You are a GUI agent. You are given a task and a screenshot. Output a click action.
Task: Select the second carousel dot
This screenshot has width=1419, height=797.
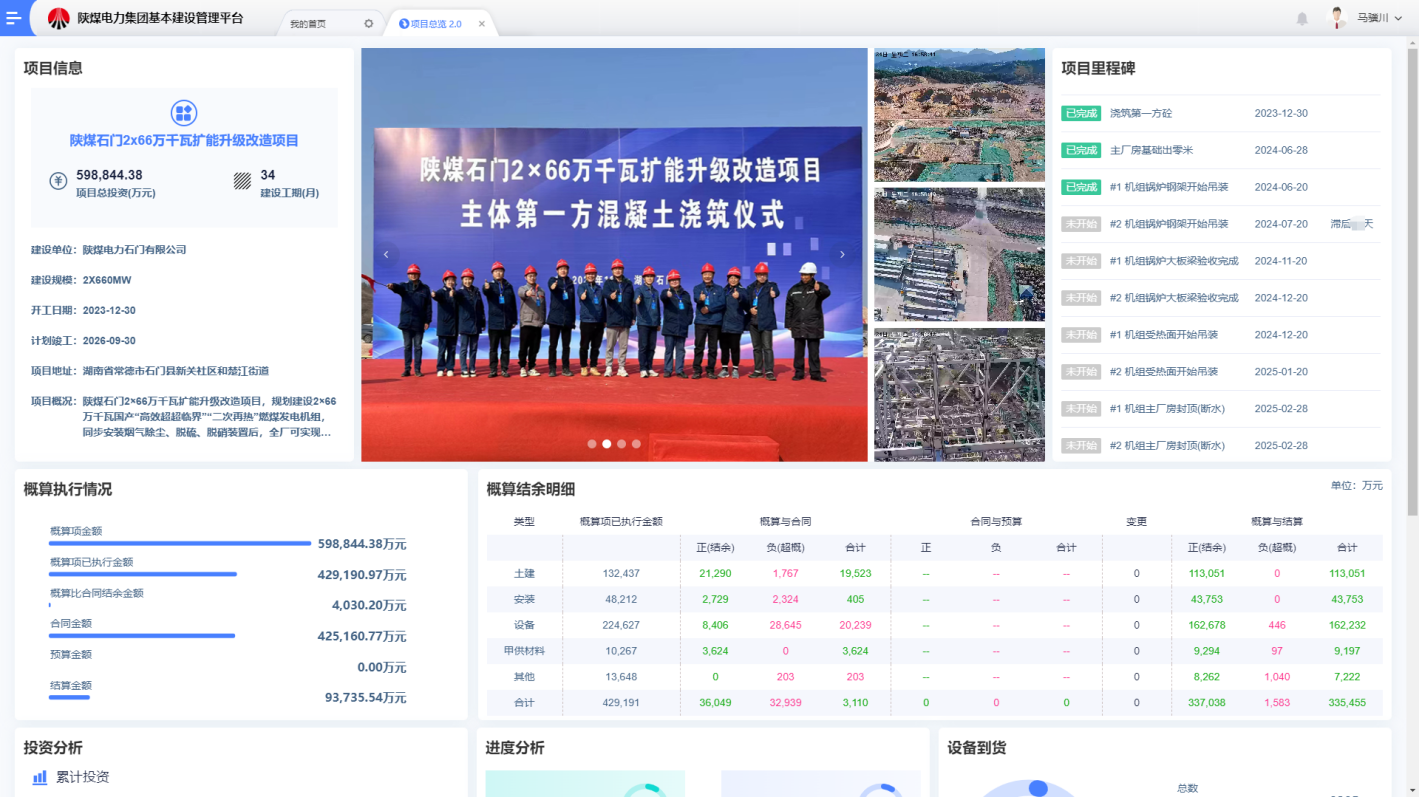607,443
